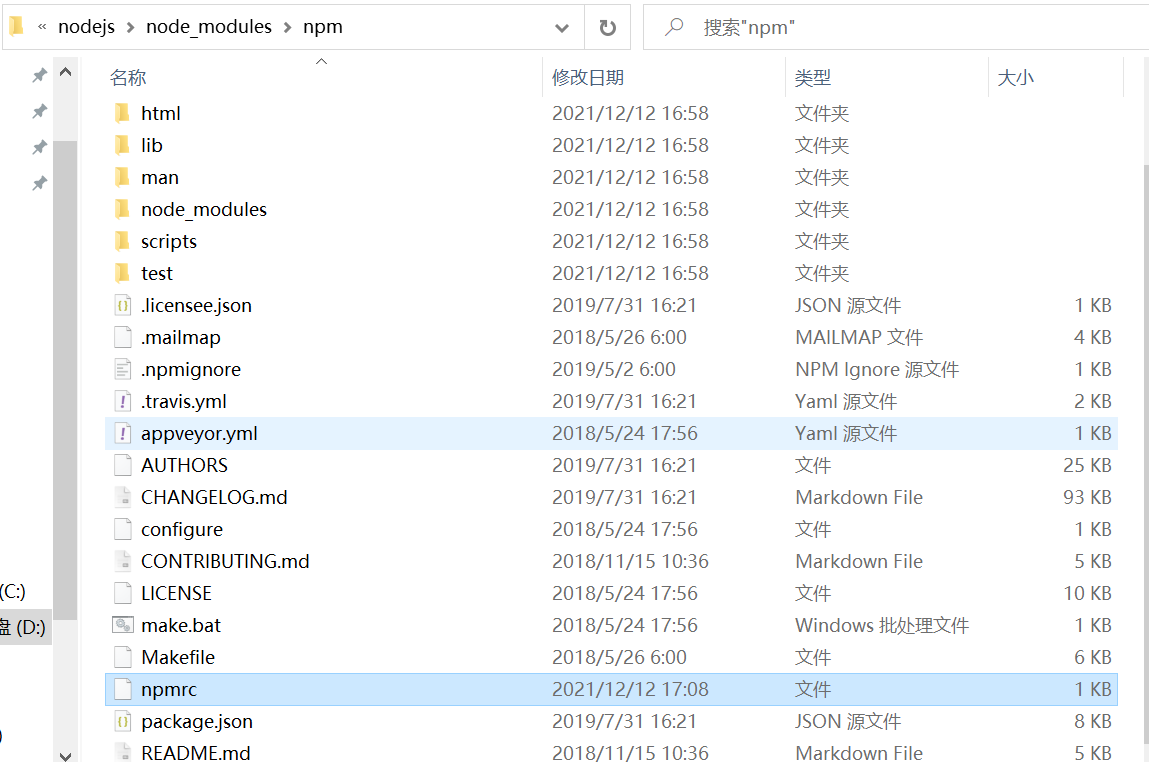Click the AUTHORS file icon

(x=122, y=465)
